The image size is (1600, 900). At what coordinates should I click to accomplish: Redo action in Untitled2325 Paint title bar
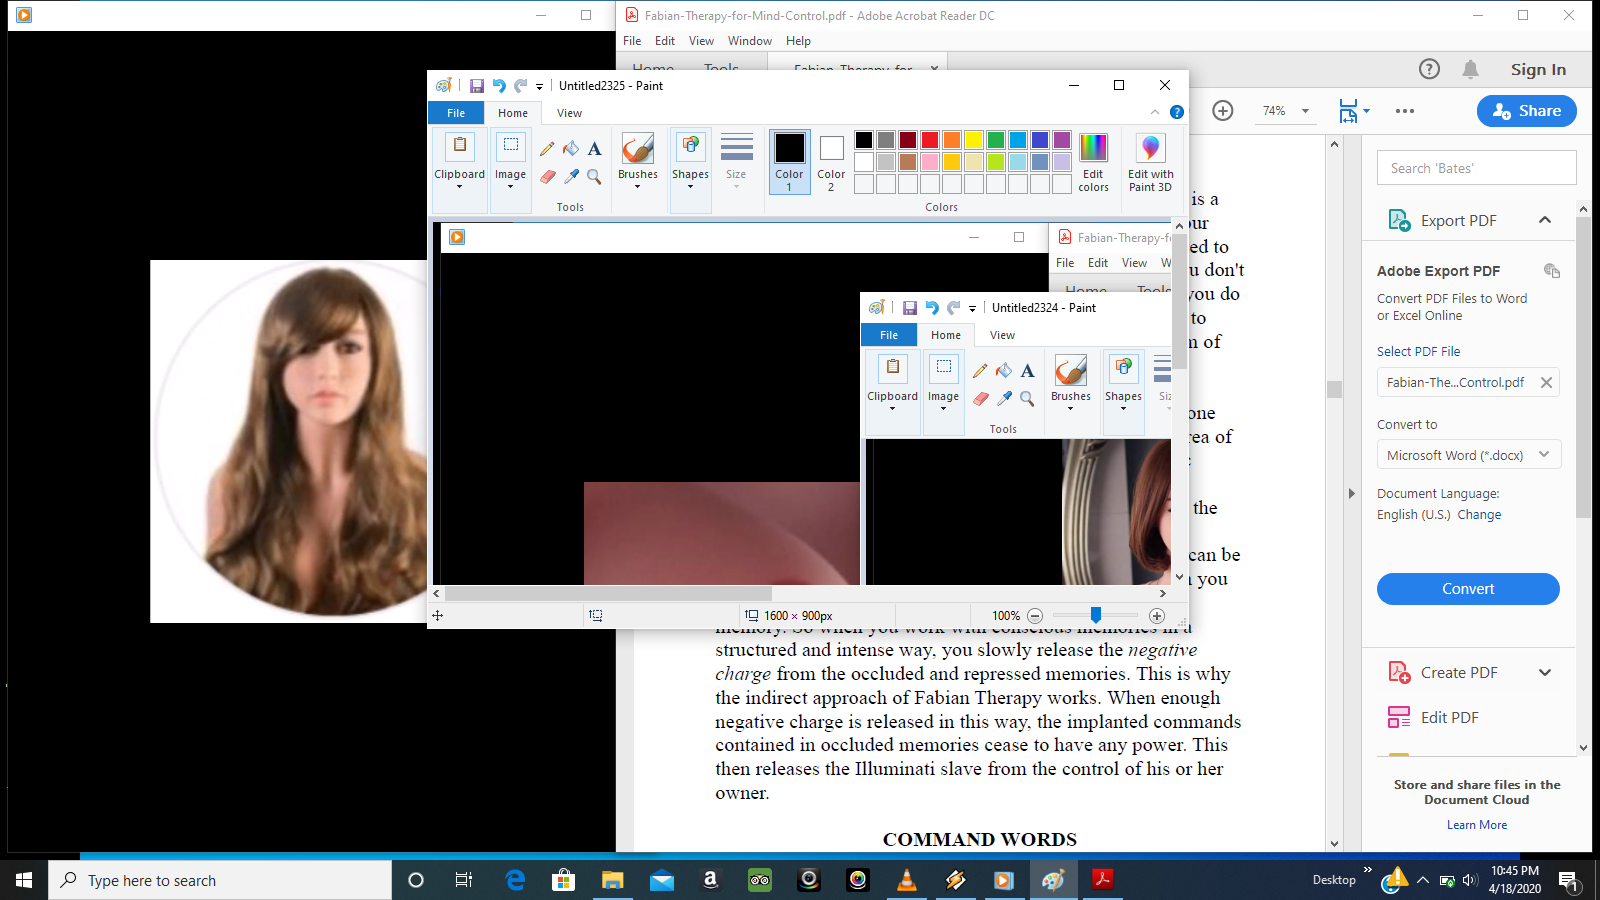click(521, 86)
